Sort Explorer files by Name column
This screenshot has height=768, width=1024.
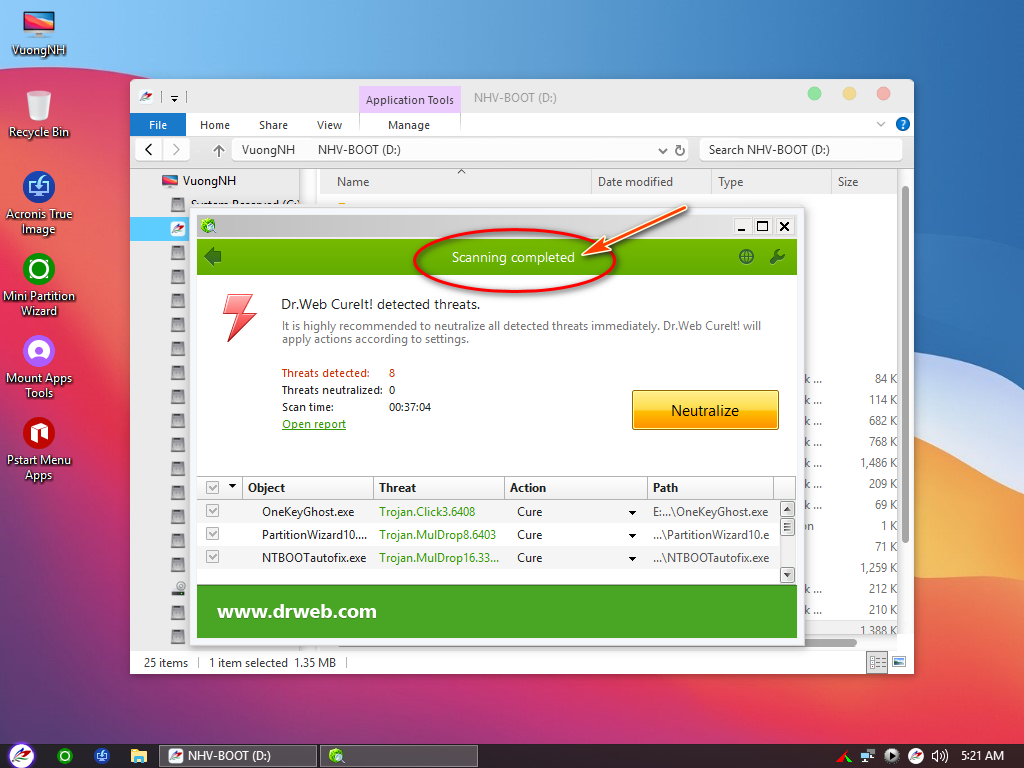point(455,182)
